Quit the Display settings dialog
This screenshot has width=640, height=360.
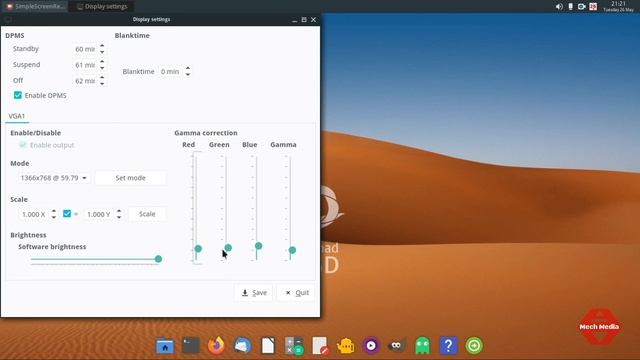point(296,293)
